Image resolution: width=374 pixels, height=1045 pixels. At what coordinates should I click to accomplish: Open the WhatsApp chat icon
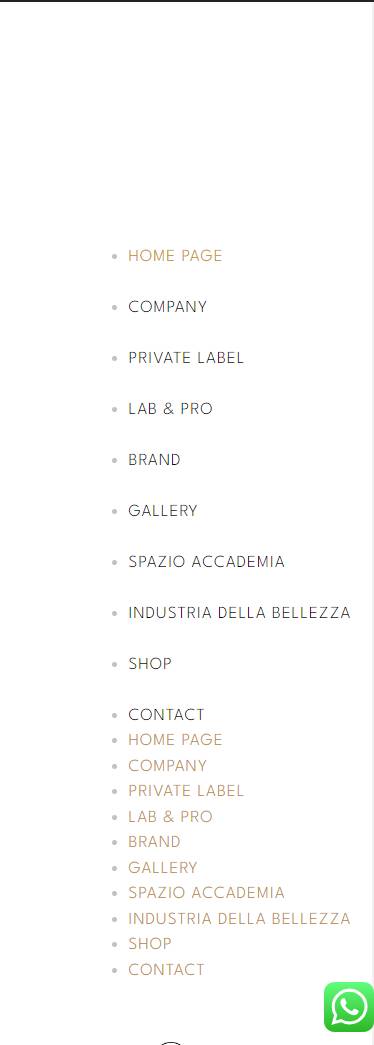pos(349,1006)
